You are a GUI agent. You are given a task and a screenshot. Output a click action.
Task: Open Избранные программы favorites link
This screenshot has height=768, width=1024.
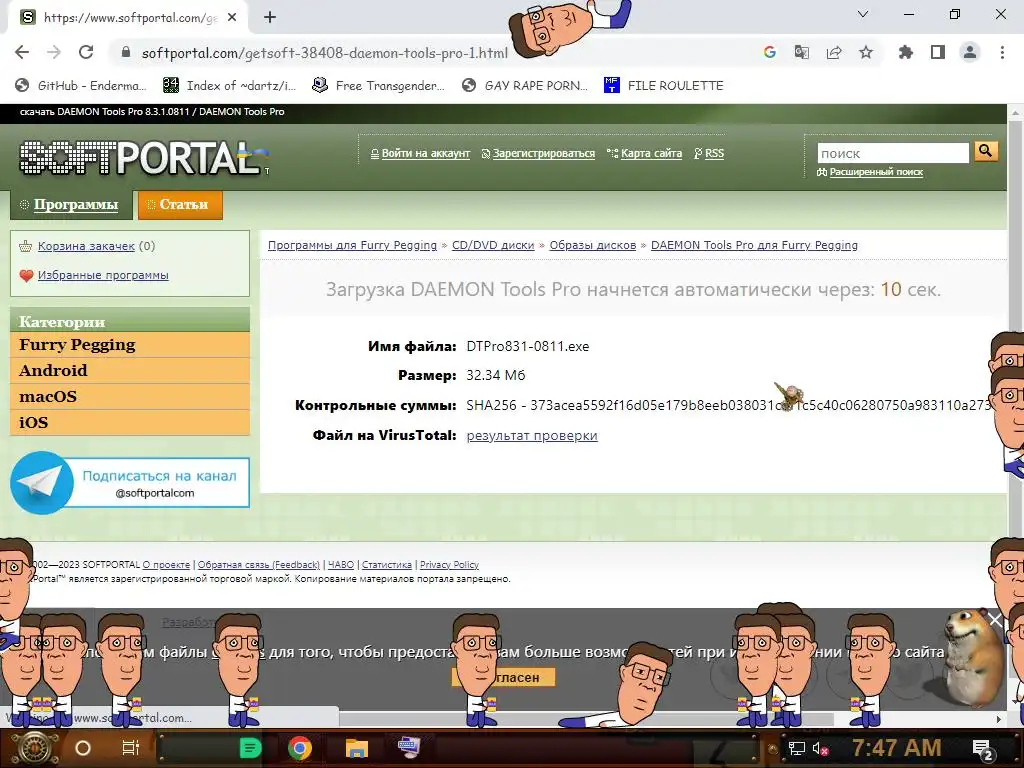103,276
